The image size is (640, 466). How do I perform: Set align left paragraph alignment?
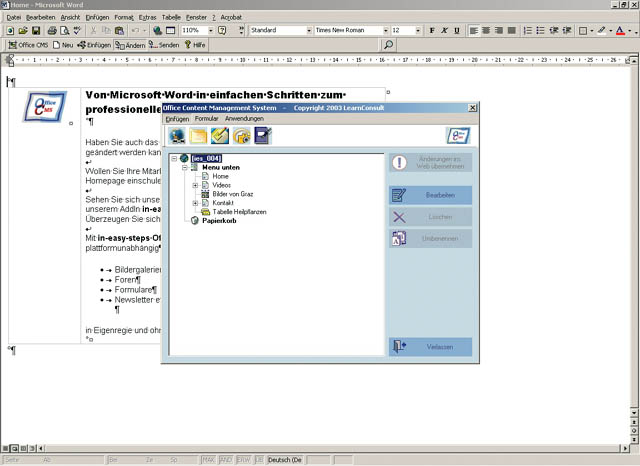pos(473,31)
